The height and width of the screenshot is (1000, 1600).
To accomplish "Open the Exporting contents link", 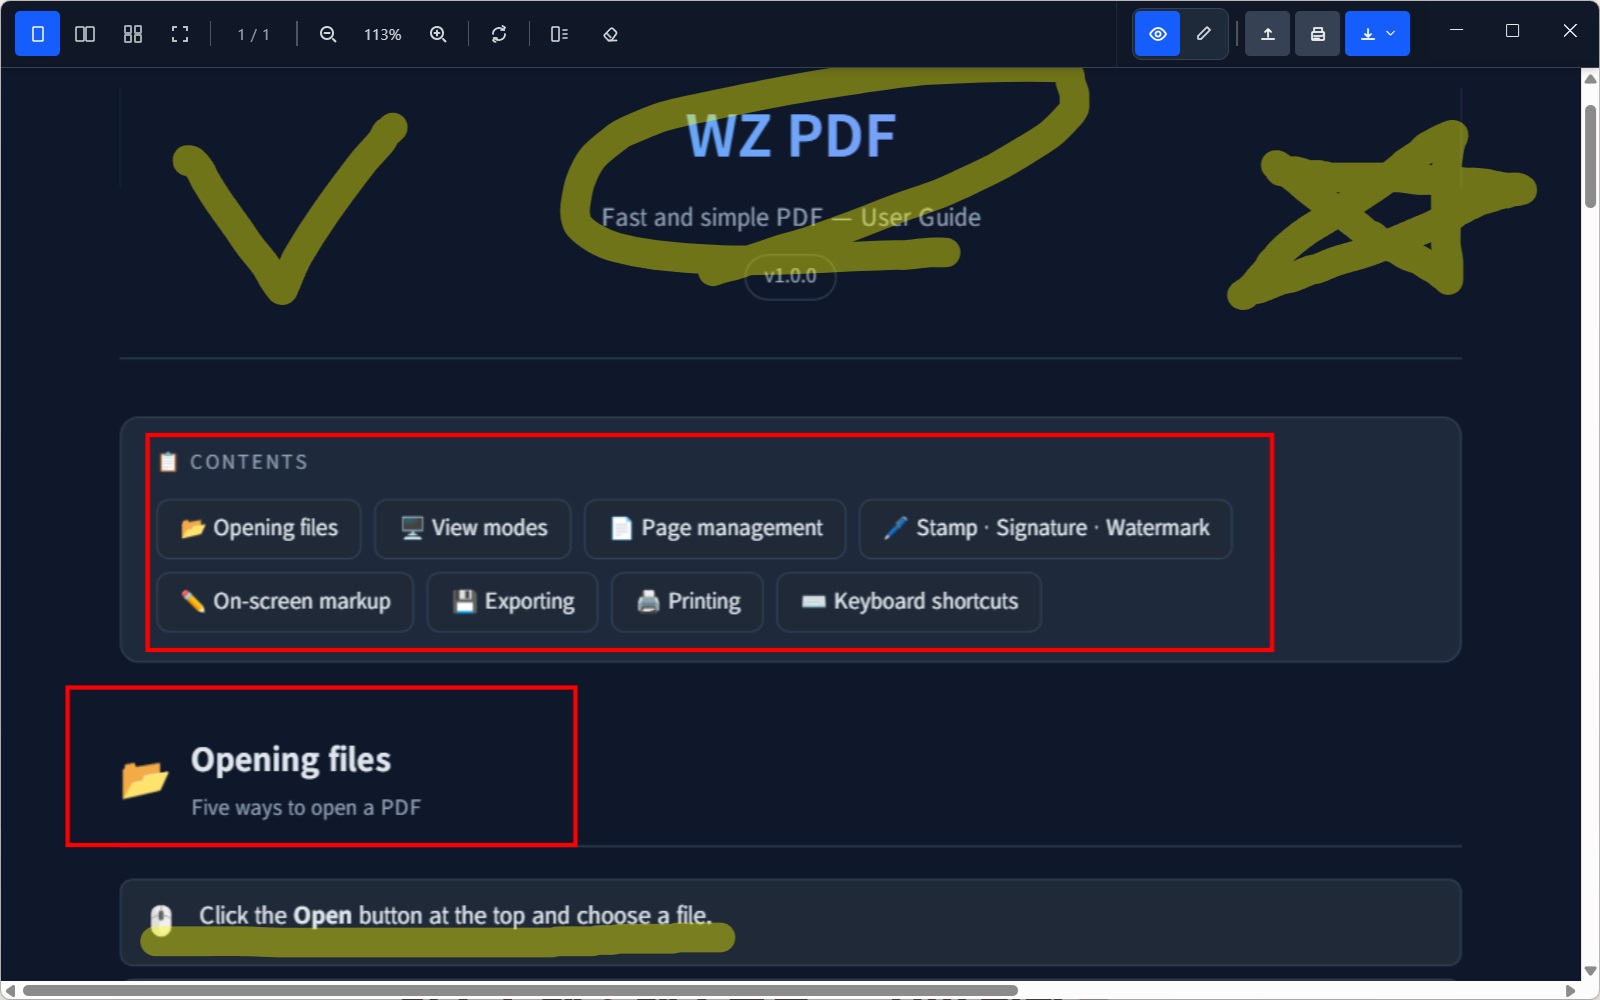I will tap(513, 601).
